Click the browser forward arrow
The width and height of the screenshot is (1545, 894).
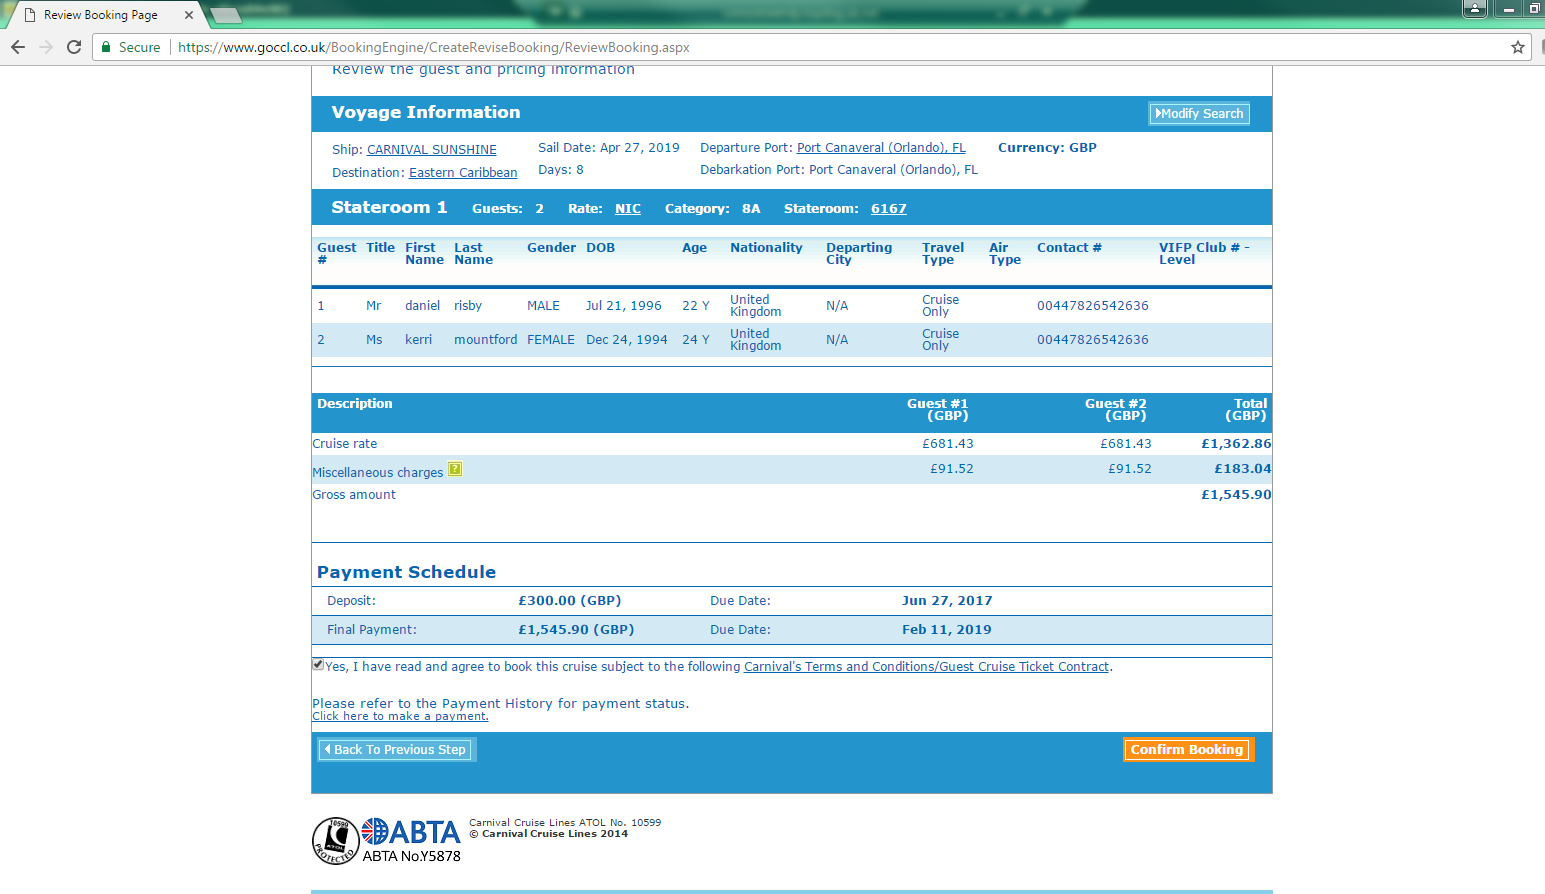46,47
